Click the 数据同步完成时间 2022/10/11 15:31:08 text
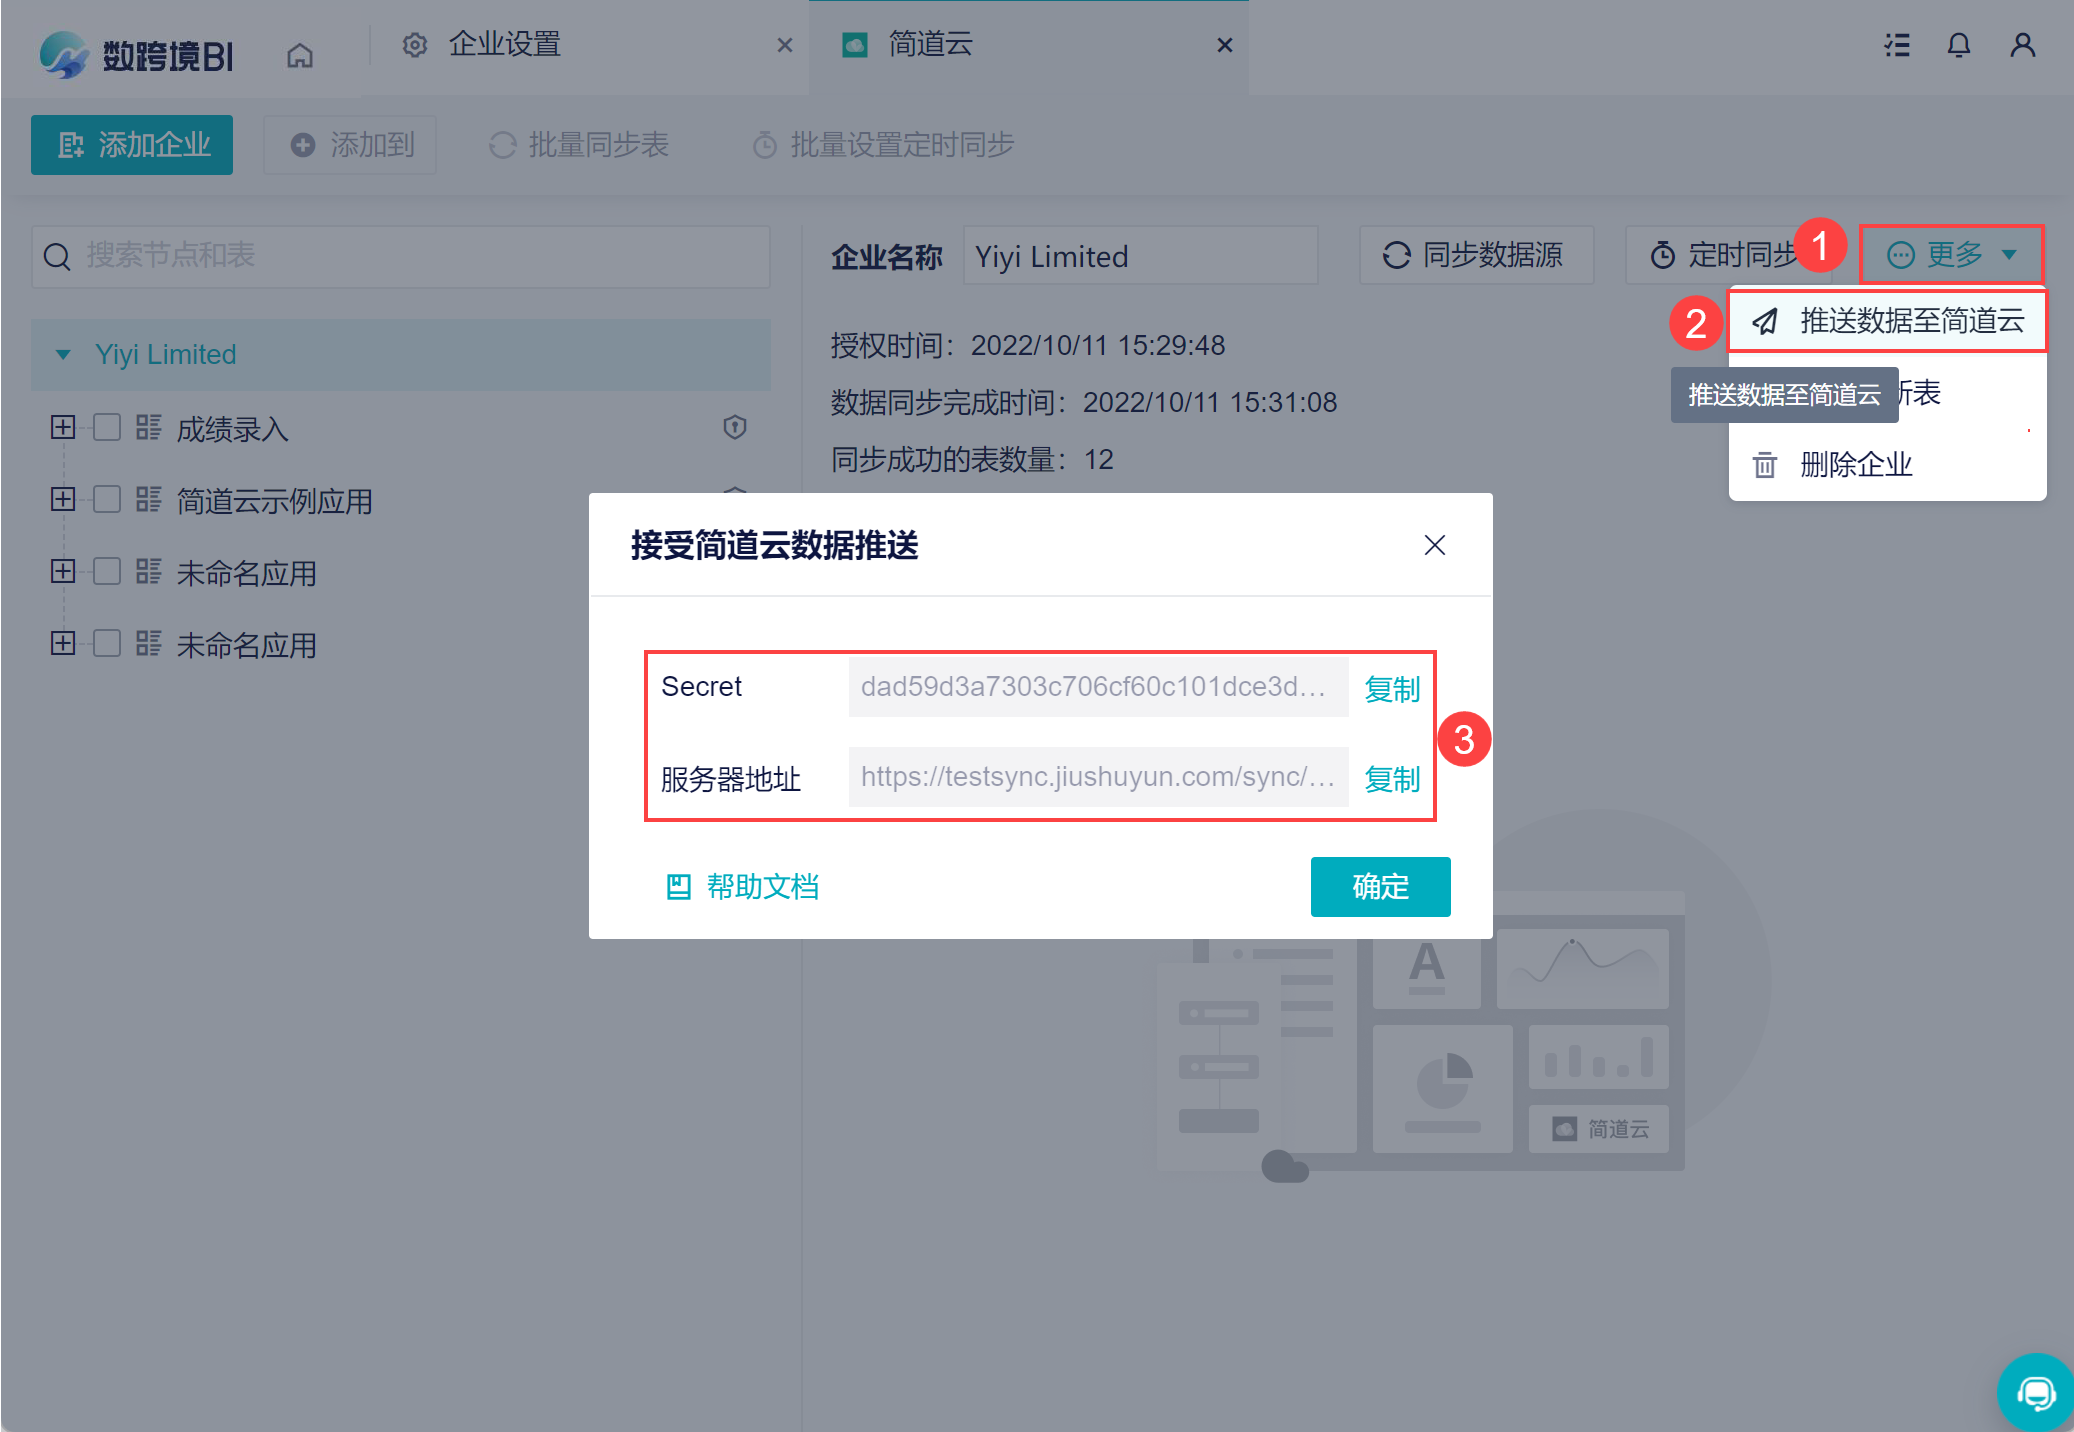Screen dimensions: 2074x1432 tap(1084, 403)
